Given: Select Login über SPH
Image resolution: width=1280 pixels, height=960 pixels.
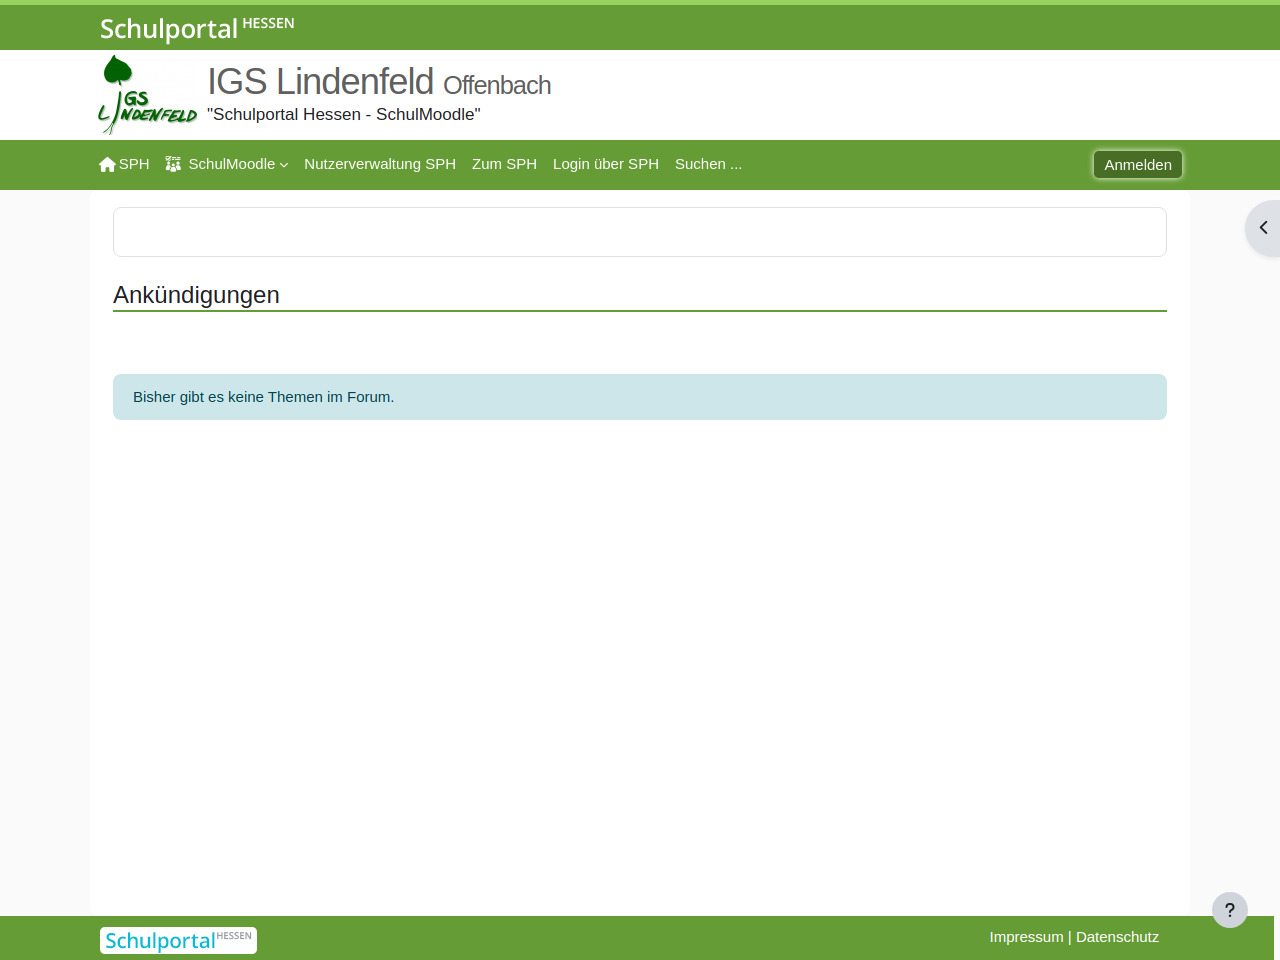Looking at the screenshot, I should [605, 164].
